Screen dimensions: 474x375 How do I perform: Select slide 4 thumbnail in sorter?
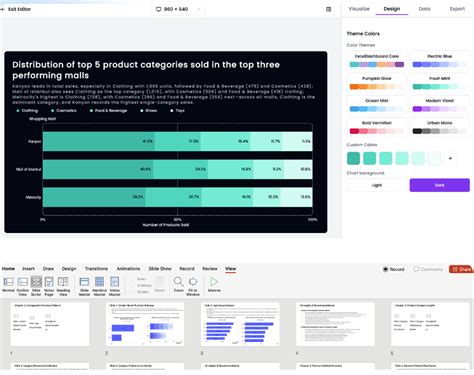[x=335, y=324]
